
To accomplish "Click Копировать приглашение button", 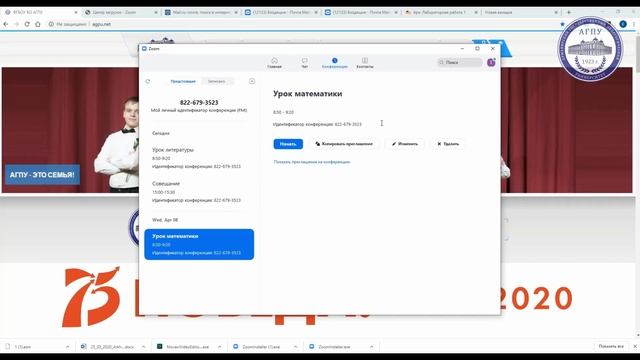I will (x=344, y=144).
